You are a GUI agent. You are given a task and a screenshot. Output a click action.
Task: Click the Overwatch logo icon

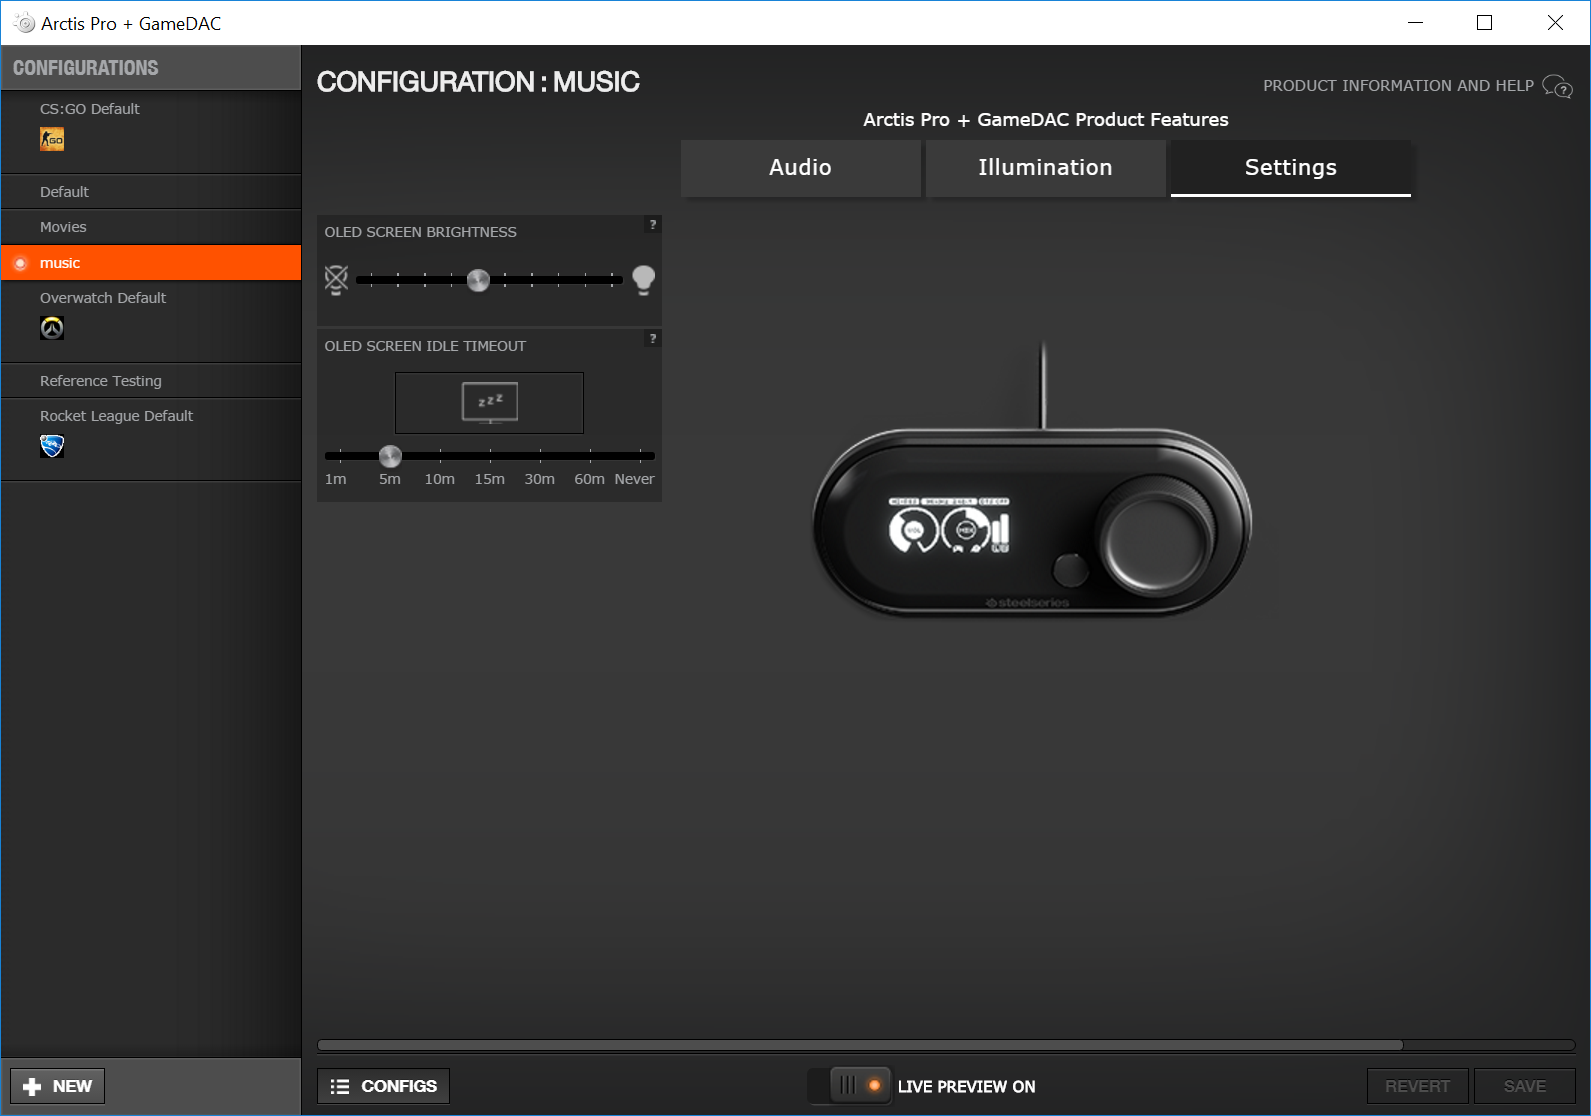[52, 328]
